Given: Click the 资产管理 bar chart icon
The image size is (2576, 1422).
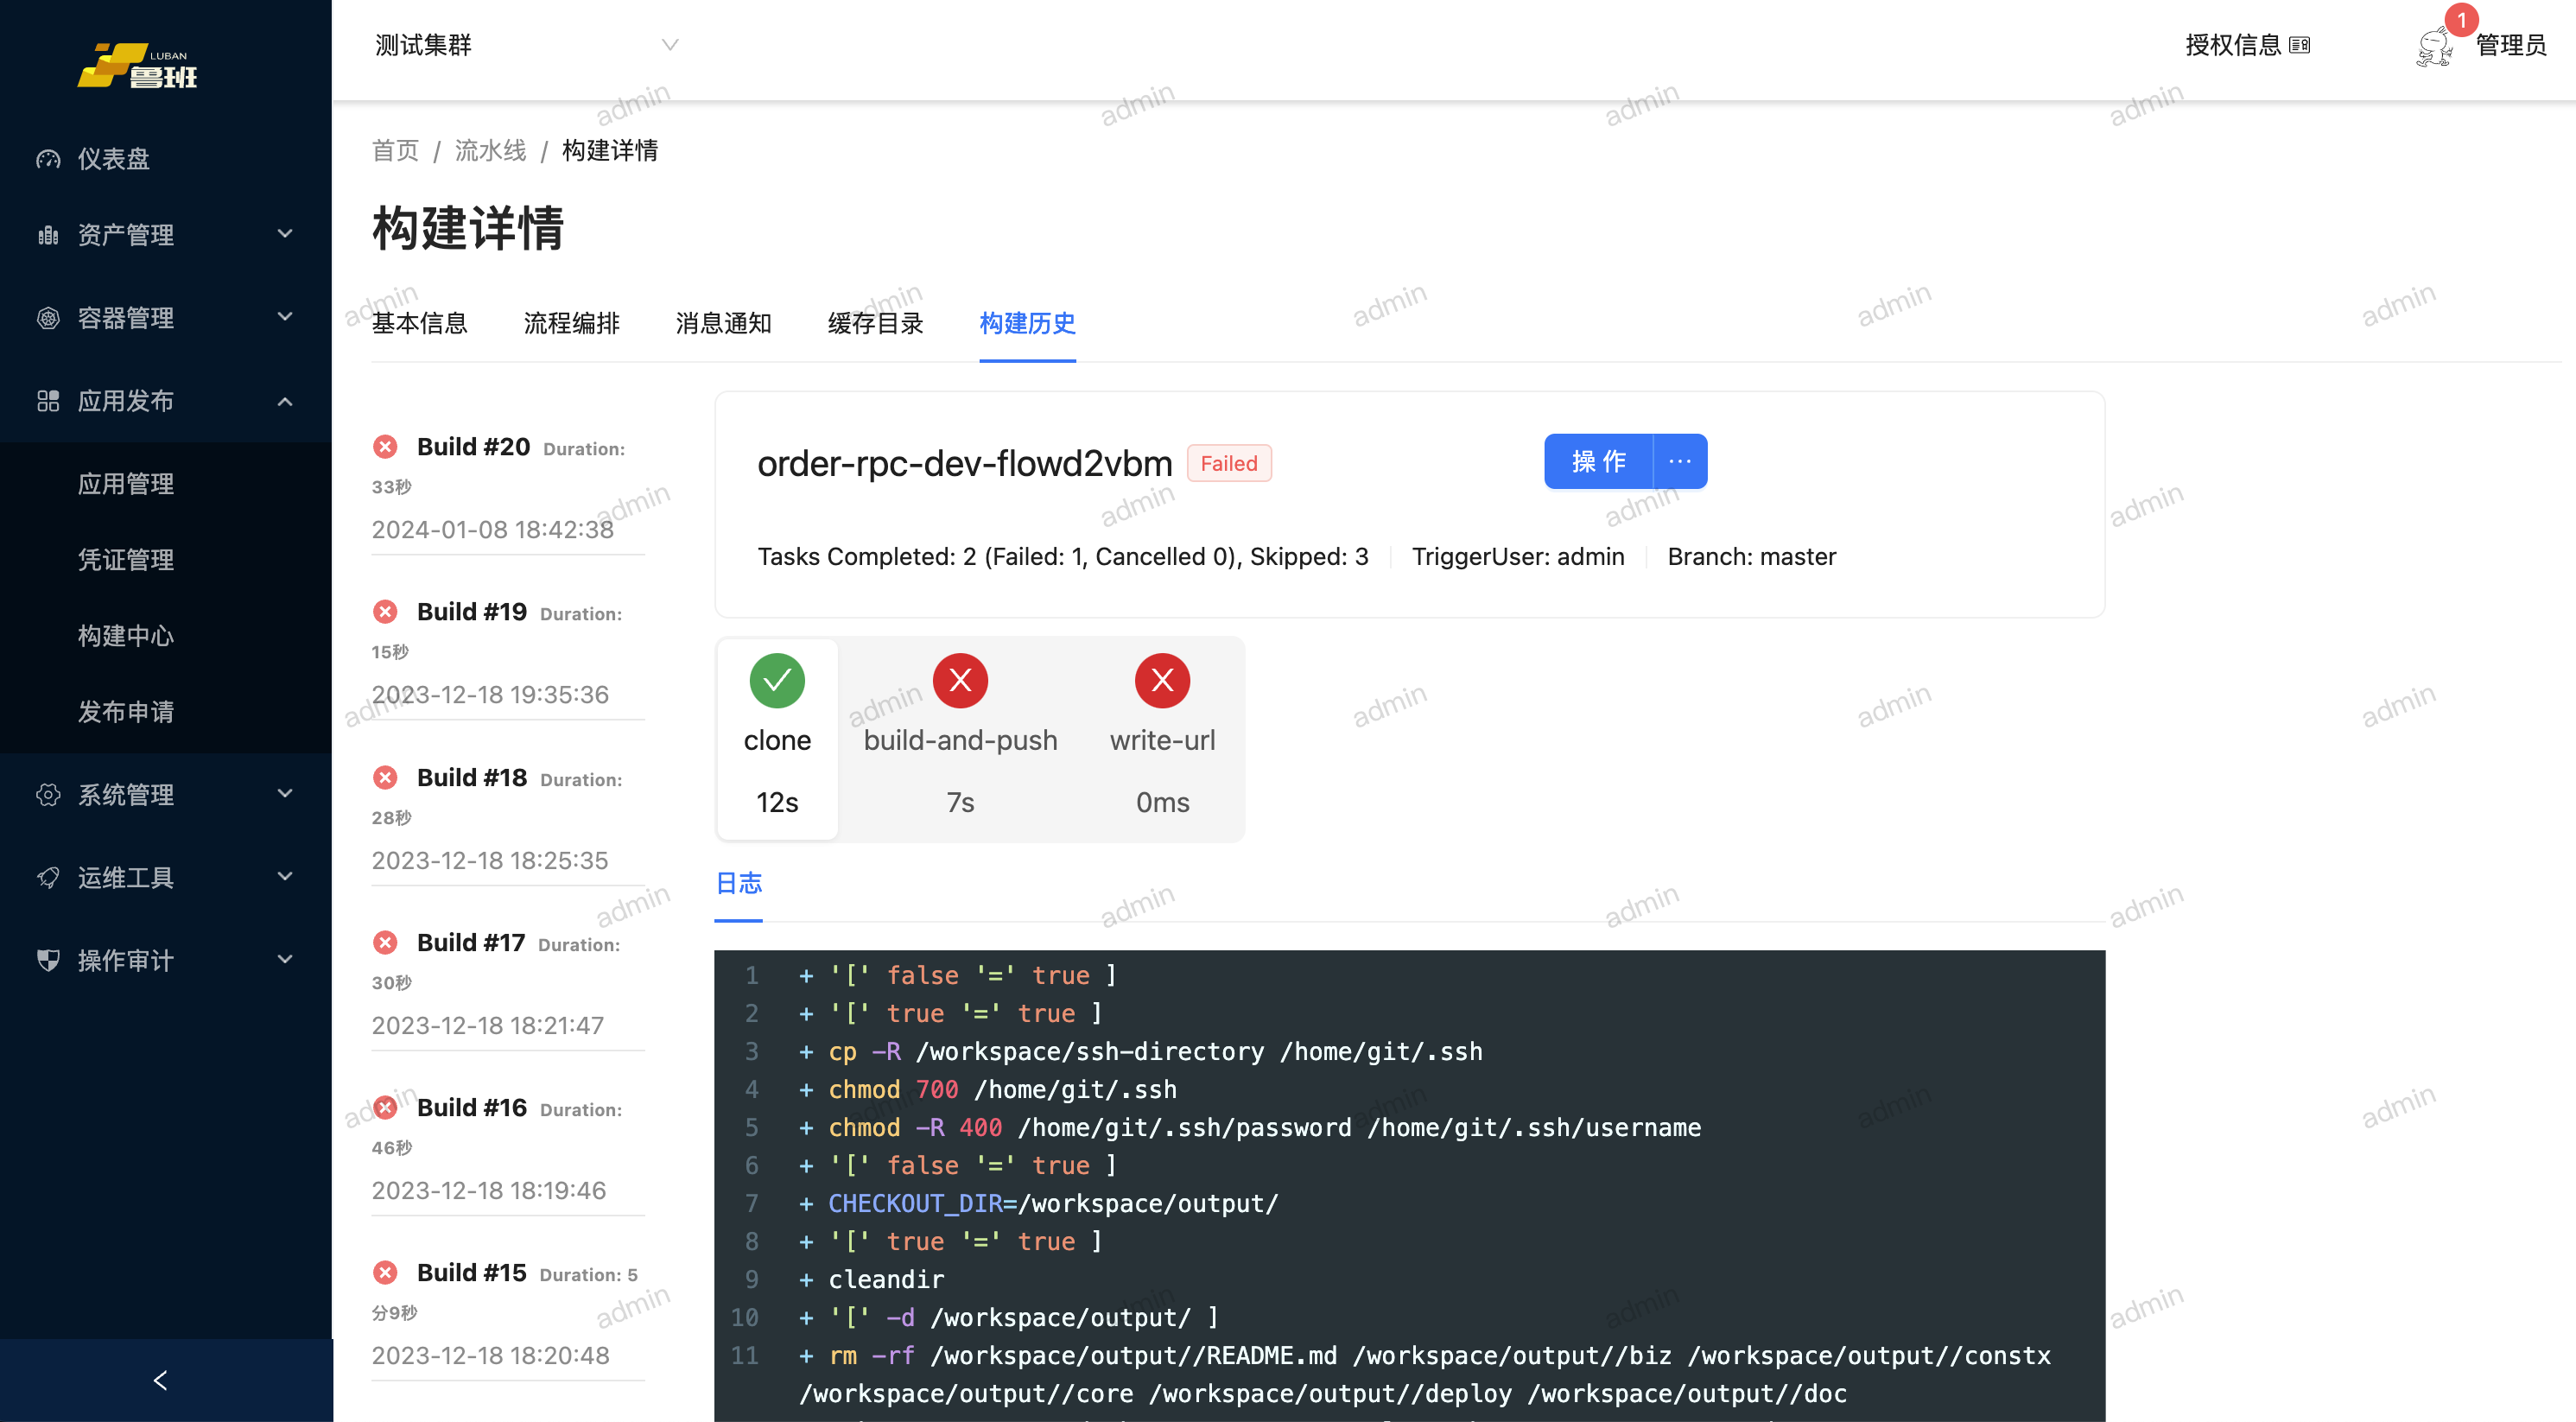Looking at the screenshot, I should [48, 235].
